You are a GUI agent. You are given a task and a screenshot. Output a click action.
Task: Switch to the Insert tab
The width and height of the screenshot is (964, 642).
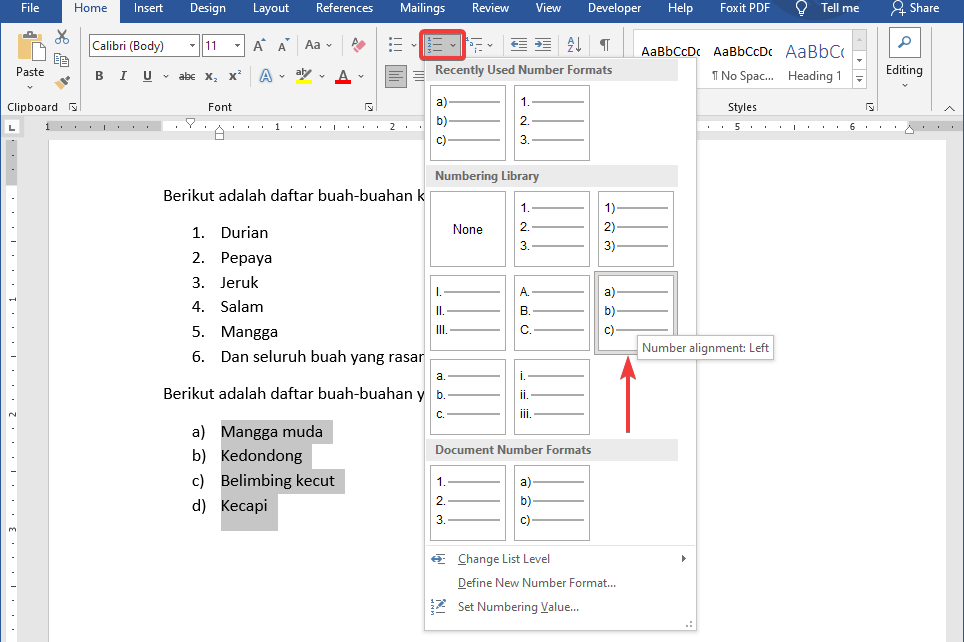click(x=148, y=8)
